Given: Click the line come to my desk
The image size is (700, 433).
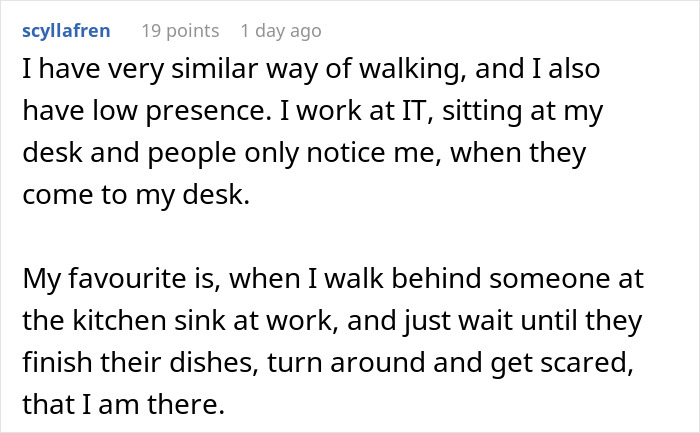Looking at the screenshot, I should [x=136, y=196].
